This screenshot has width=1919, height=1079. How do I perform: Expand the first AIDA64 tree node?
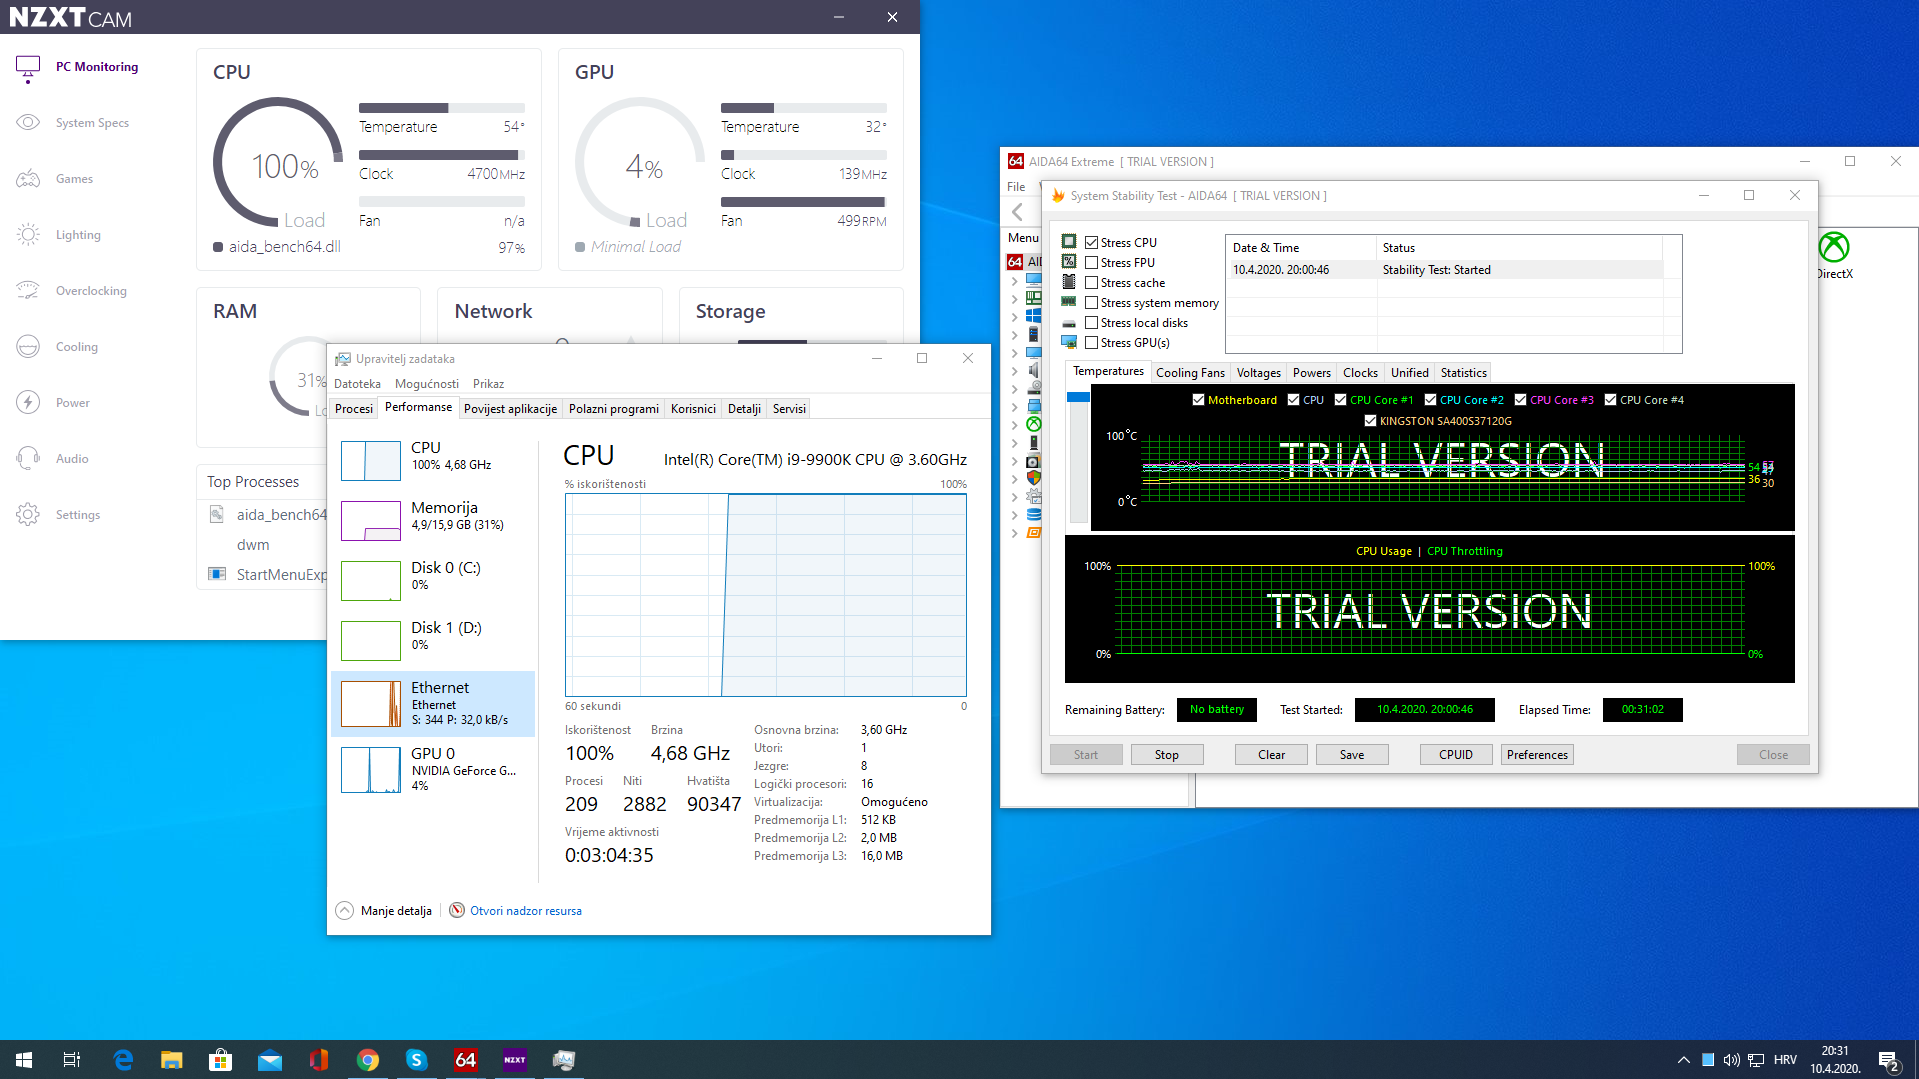[x=1014, y=281]
